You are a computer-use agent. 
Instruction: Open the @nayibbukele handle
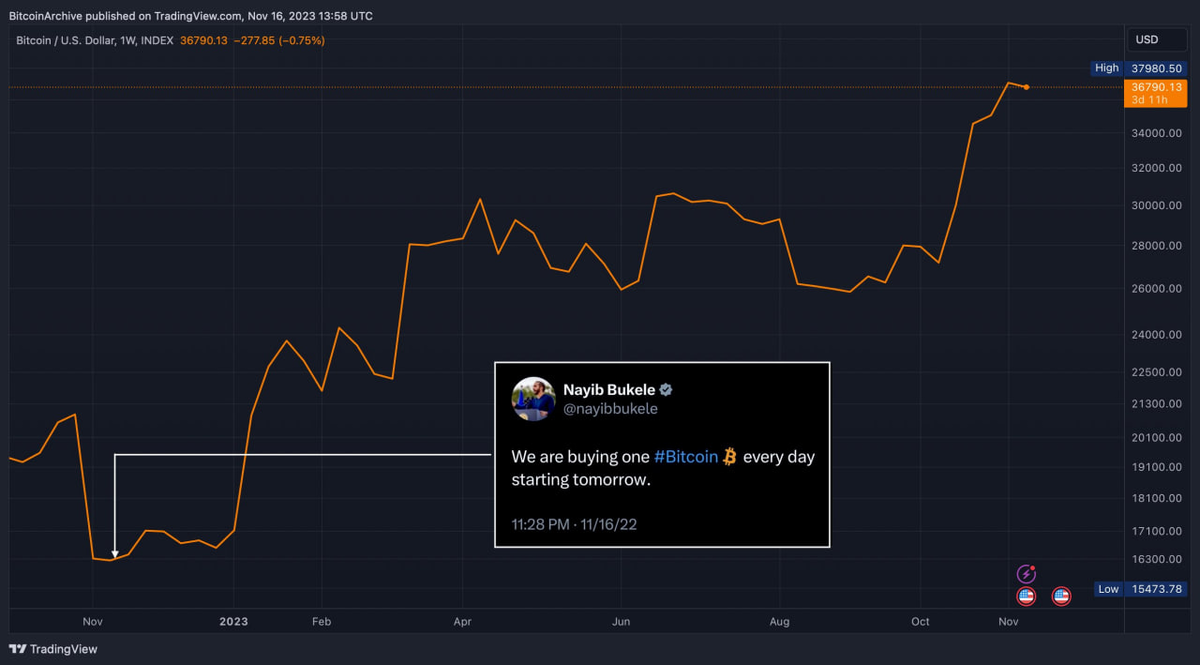611,409
